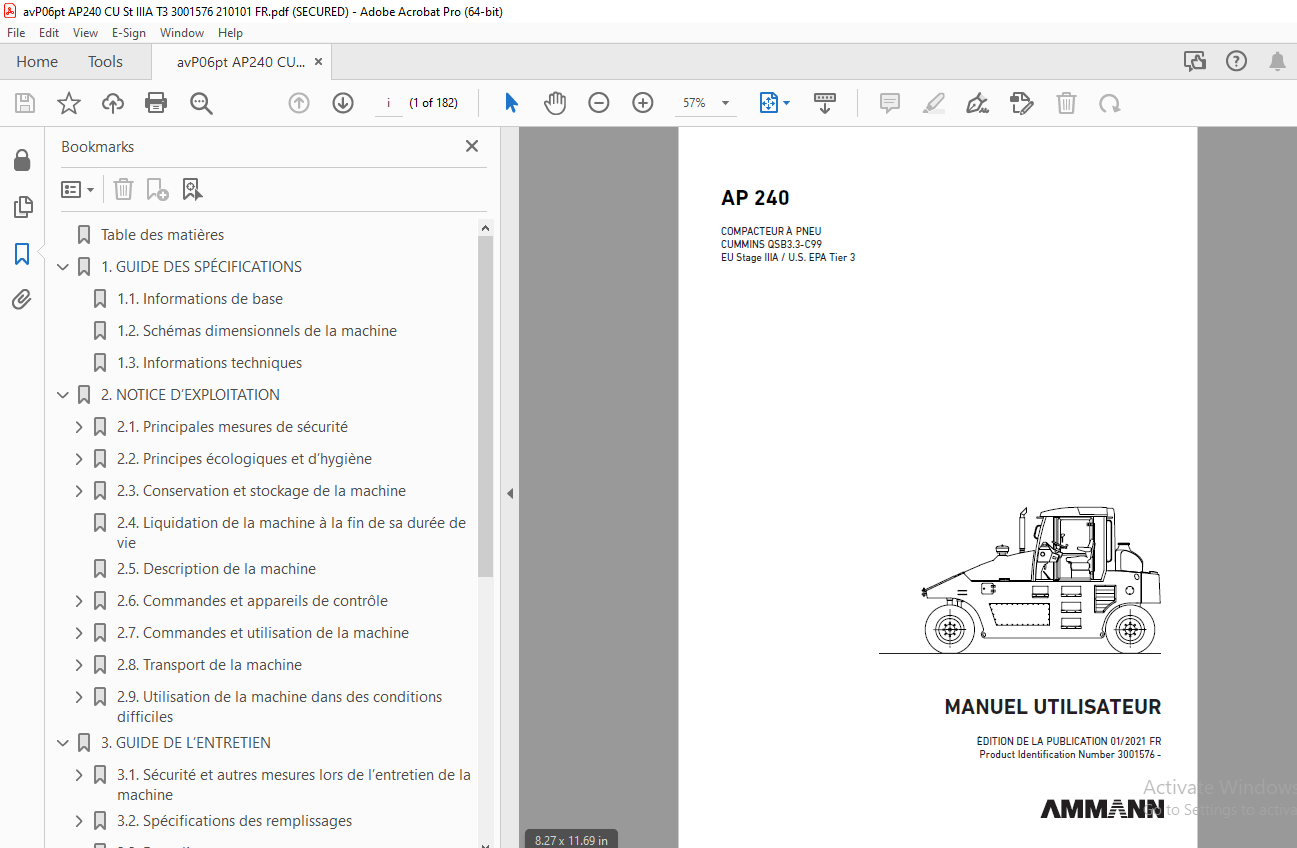Collapse navigation pane with divider arrow
The height and width of the screenshot is (848, 1297).
tap(509, 493)
